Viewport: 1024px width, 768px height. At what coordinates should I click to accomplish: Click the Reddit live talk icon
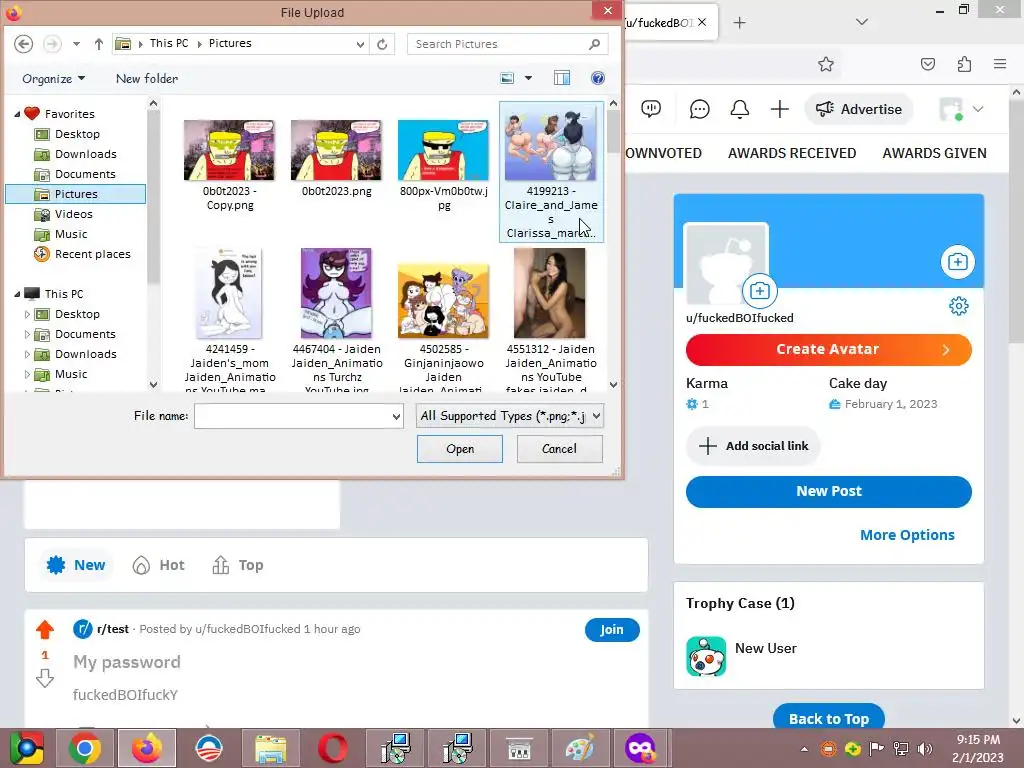(x=651, y=109)
